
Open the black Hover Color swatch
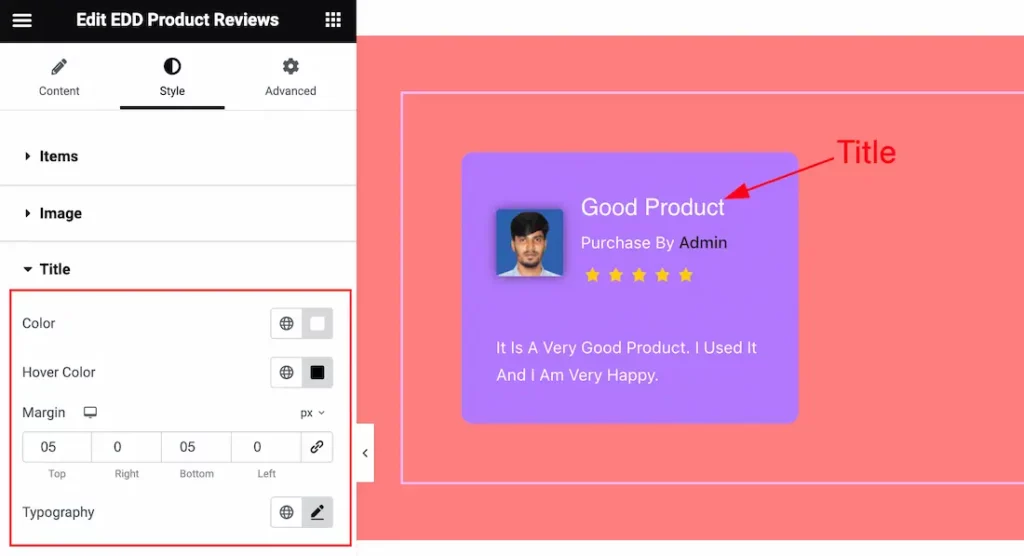point(317,372)
